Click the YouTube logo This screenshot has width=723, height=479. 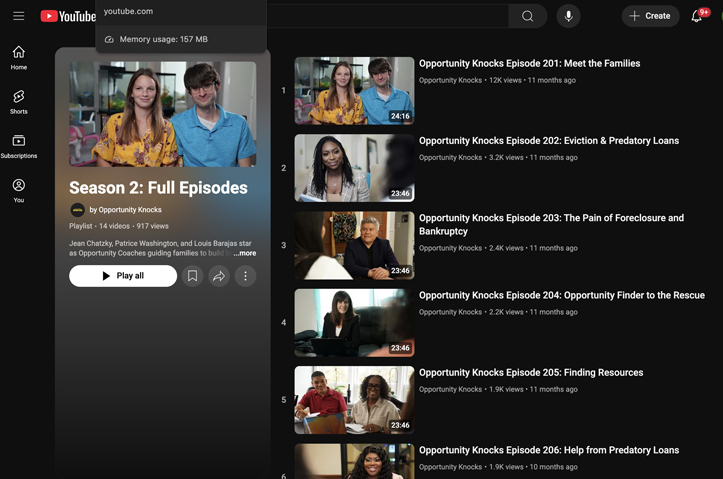coord(68,16)
